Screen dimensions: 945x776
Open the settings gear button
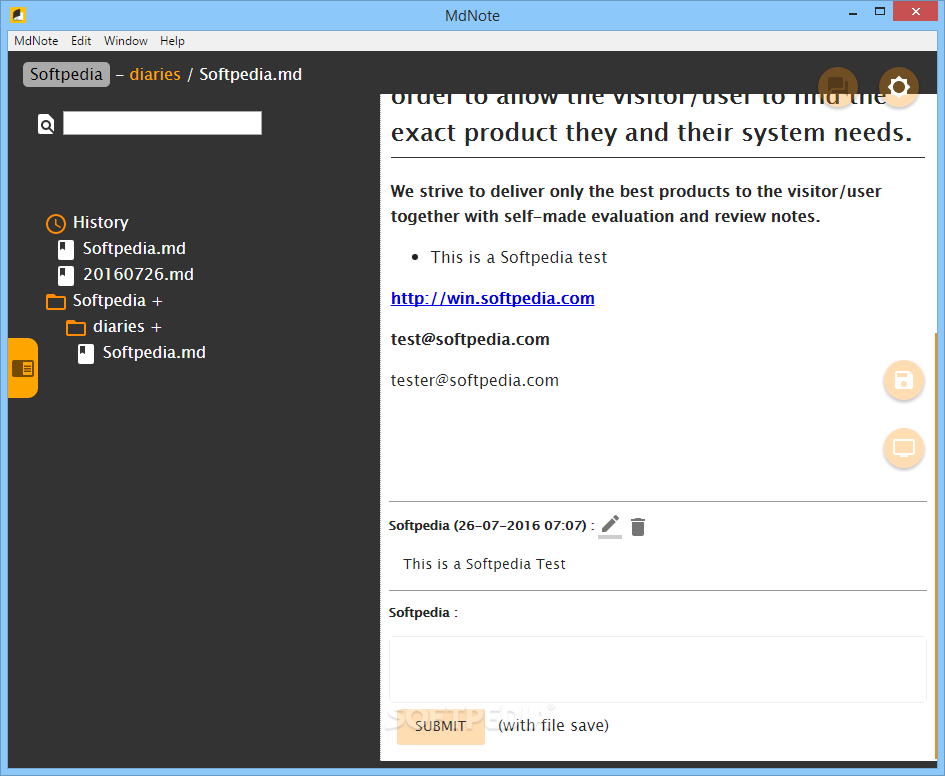coord(899,87)
